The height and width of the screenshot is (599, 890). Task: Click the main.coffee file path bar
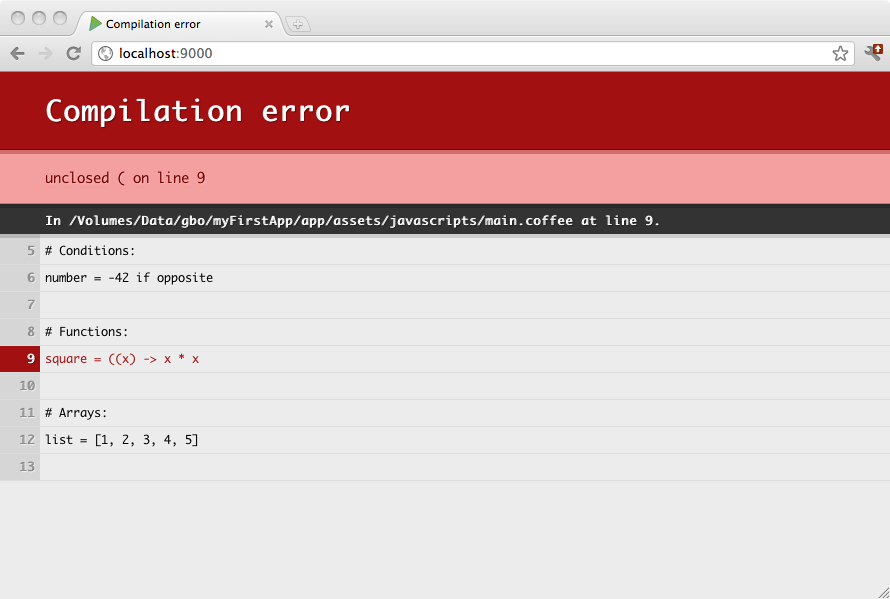point(352,220)
